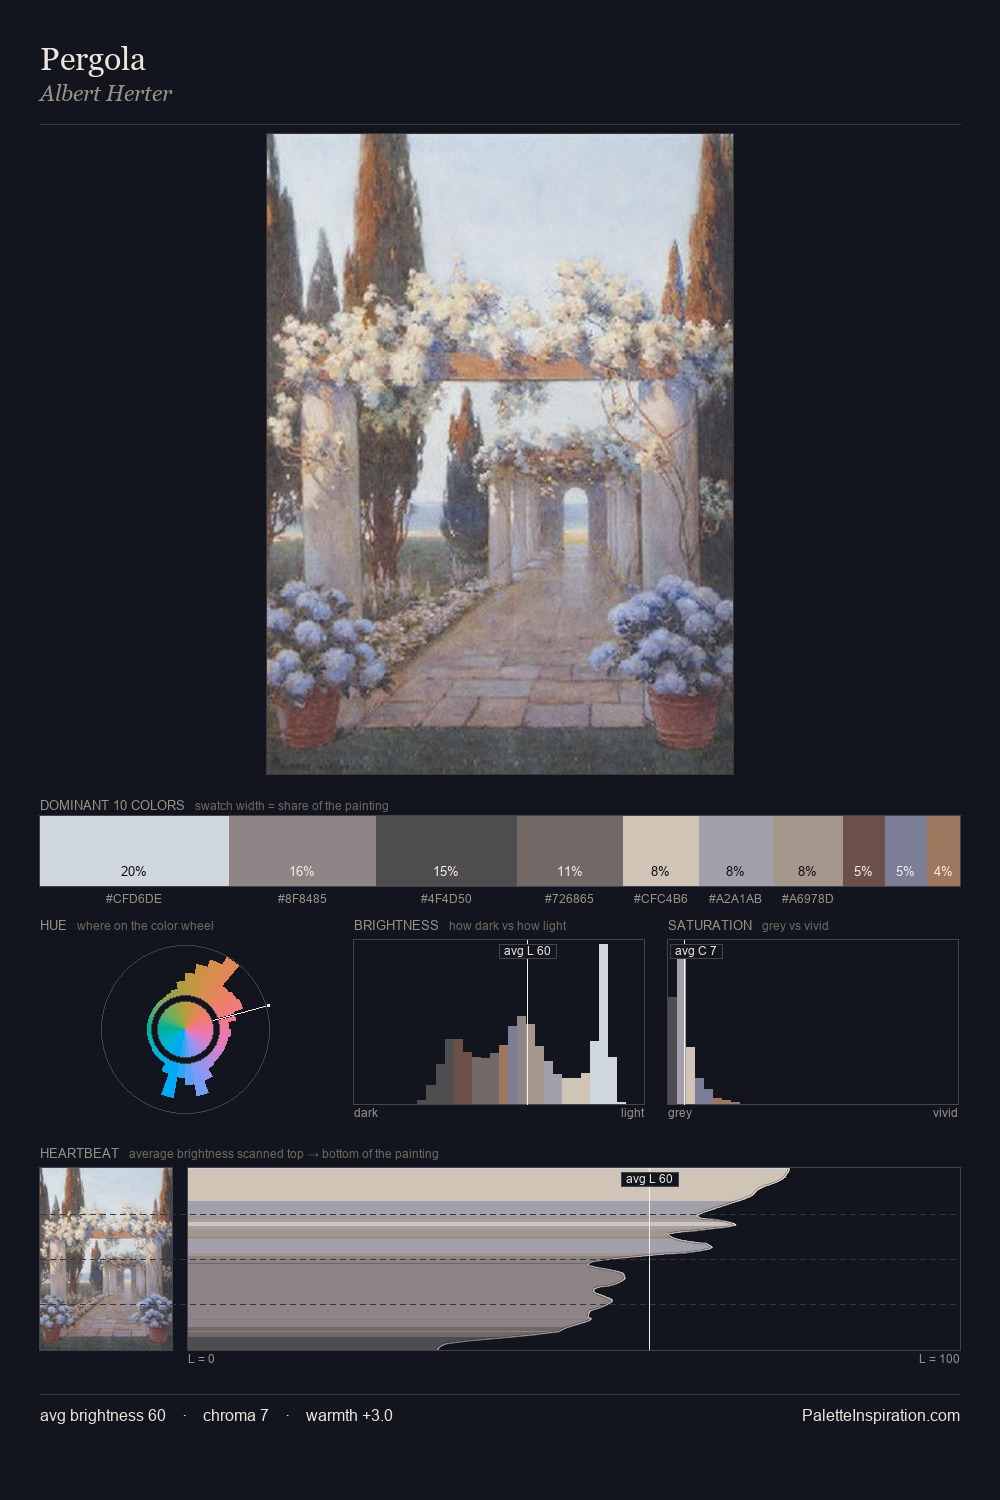Image resolution: width=1000 pixels, height=1500 pixels.
Task: Click the beige #CFC4B6 swatch
Action: 661,851
